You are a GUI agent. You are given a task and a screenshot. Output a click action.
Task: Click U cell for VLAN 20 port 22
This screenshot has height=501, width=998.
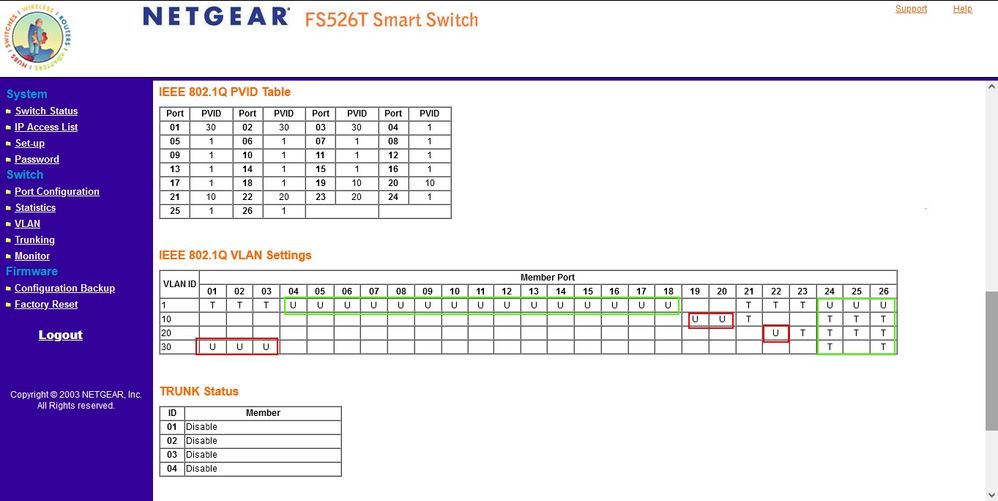click(776, 333)
